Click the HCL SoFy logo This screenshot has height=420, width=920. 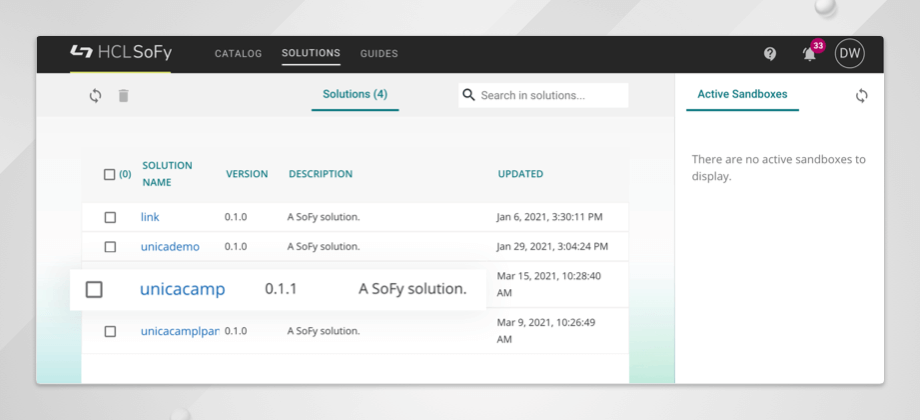(121, 52)
